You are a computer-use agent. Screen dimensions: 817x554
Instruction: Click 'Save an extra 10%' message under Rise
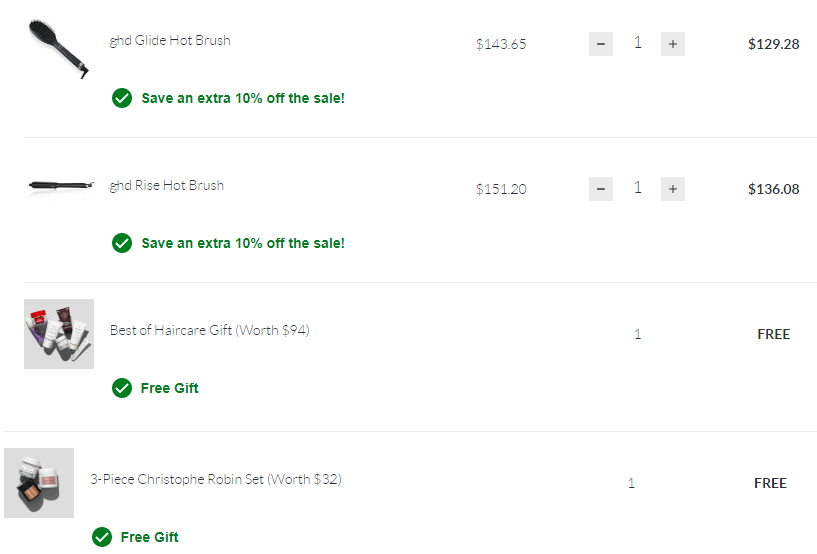click(243, 243)
